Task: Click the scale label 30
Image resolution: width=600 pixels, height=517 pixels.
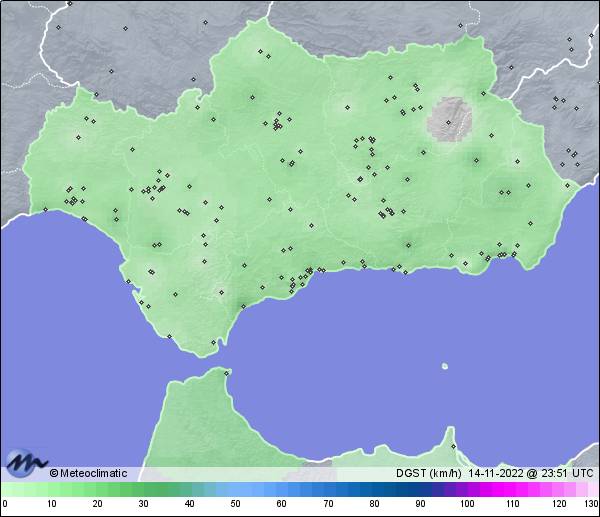Action: tap(143, 504)
